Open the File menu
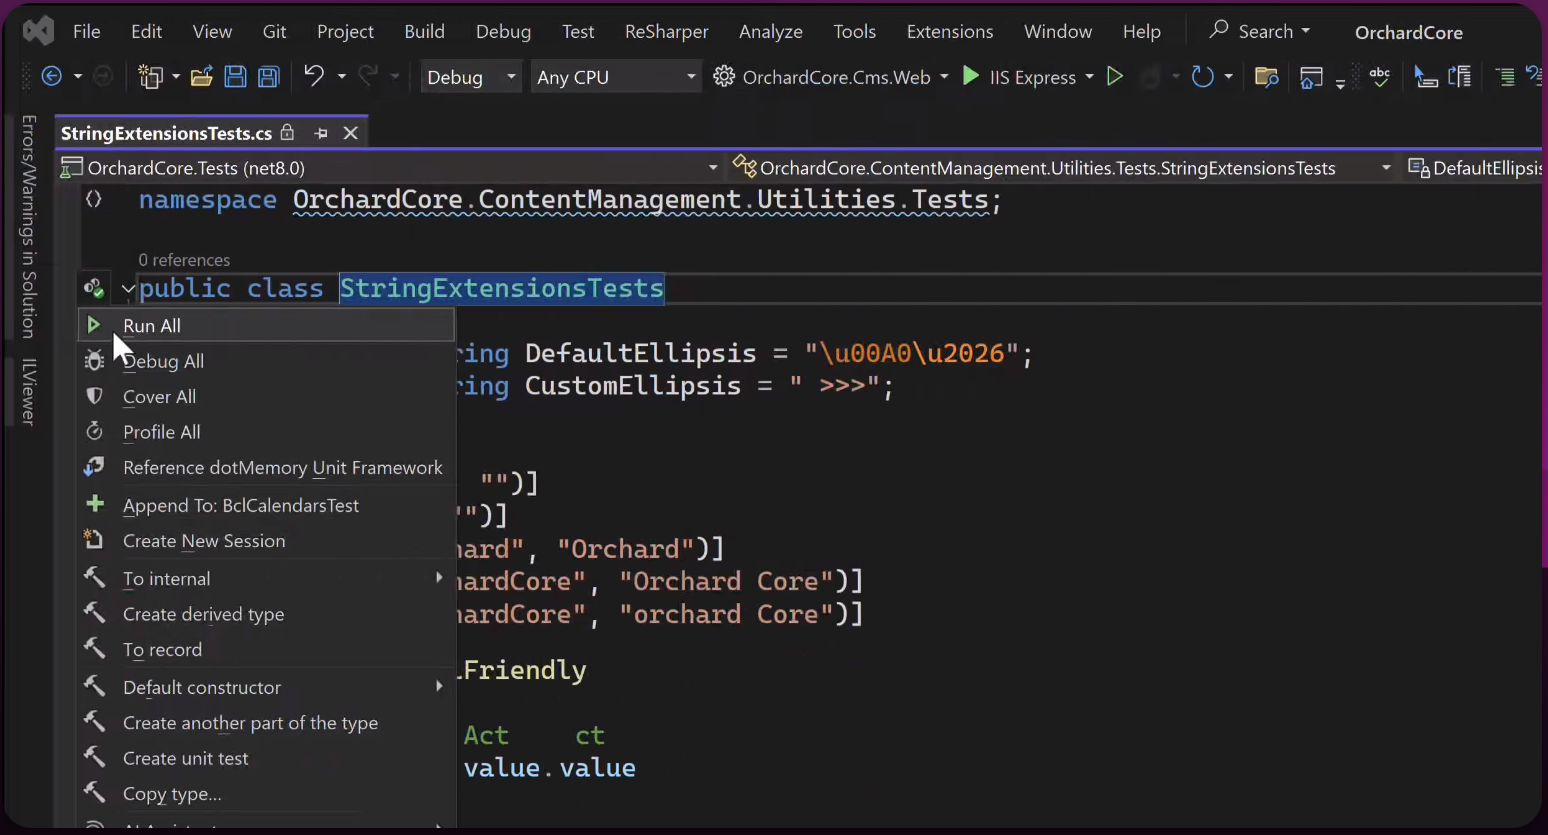Screen dimensions: 1548x835 coord(87,32)
